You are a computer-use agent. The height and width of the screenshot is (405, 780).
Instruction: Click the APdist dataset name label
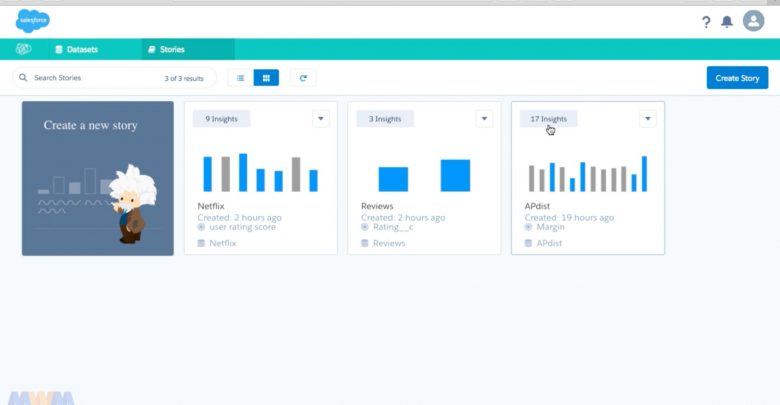click(549, 243)
